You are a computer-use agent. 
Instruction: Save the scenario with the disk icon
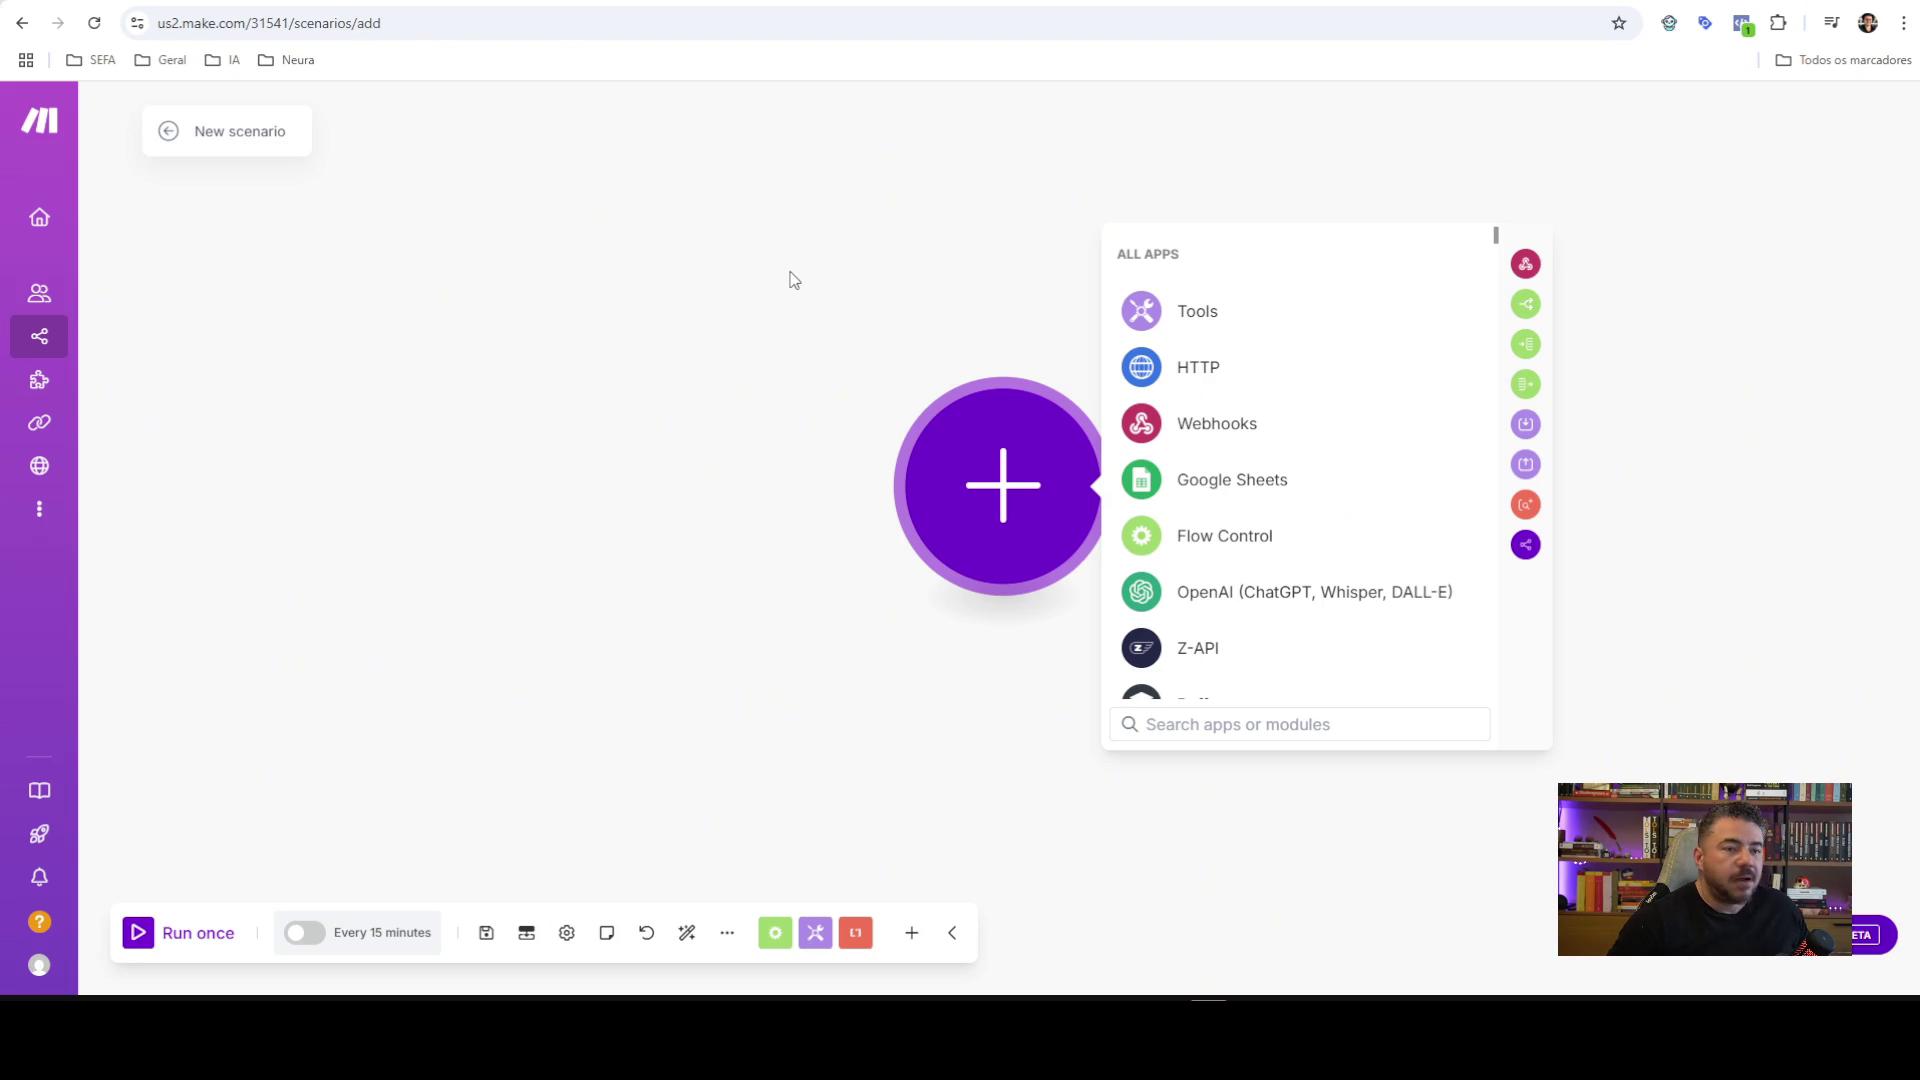tap(486, 933)
